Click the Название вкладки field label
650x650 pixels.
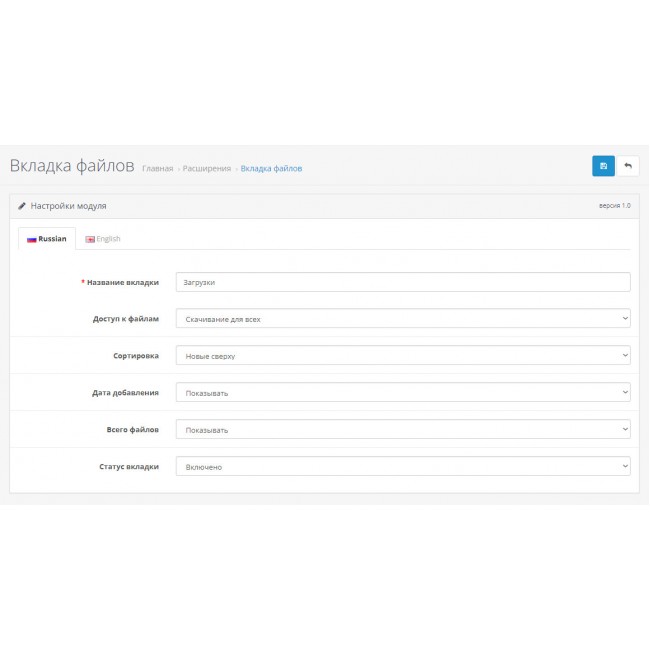[x=122, y=282]
